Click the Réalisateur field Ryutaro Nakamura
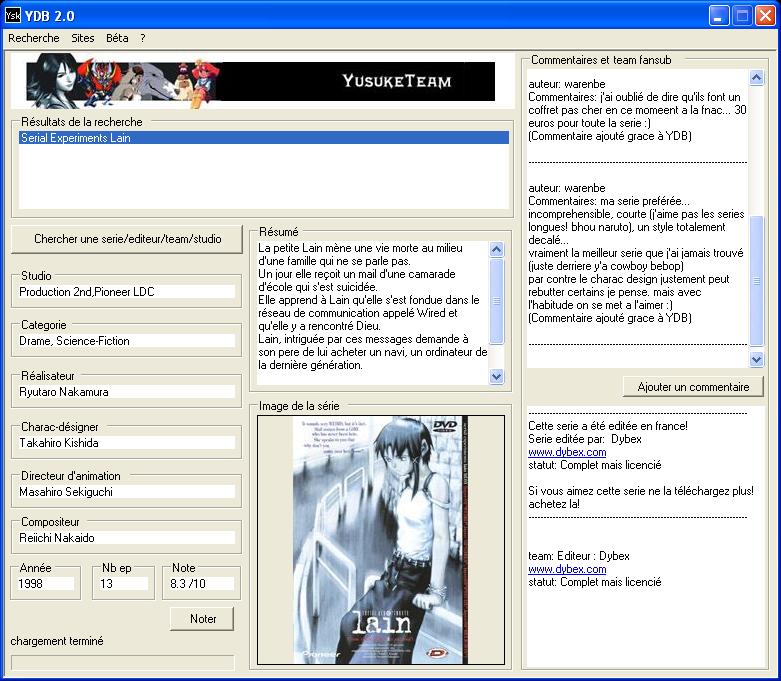Screen dimensions: 781x681 coord(127,392)
